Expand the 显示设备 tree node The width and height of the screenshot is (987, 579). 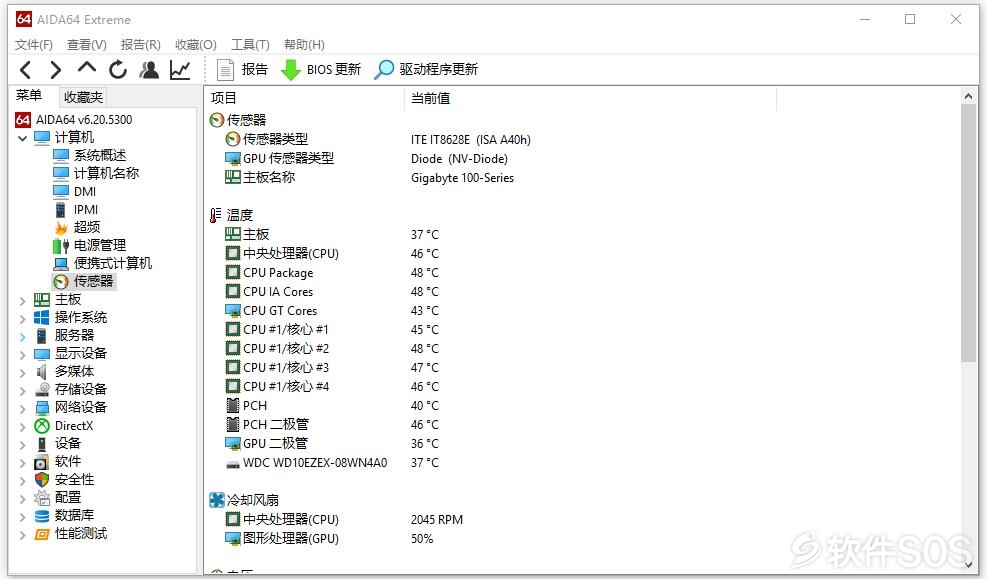(23, 354)
